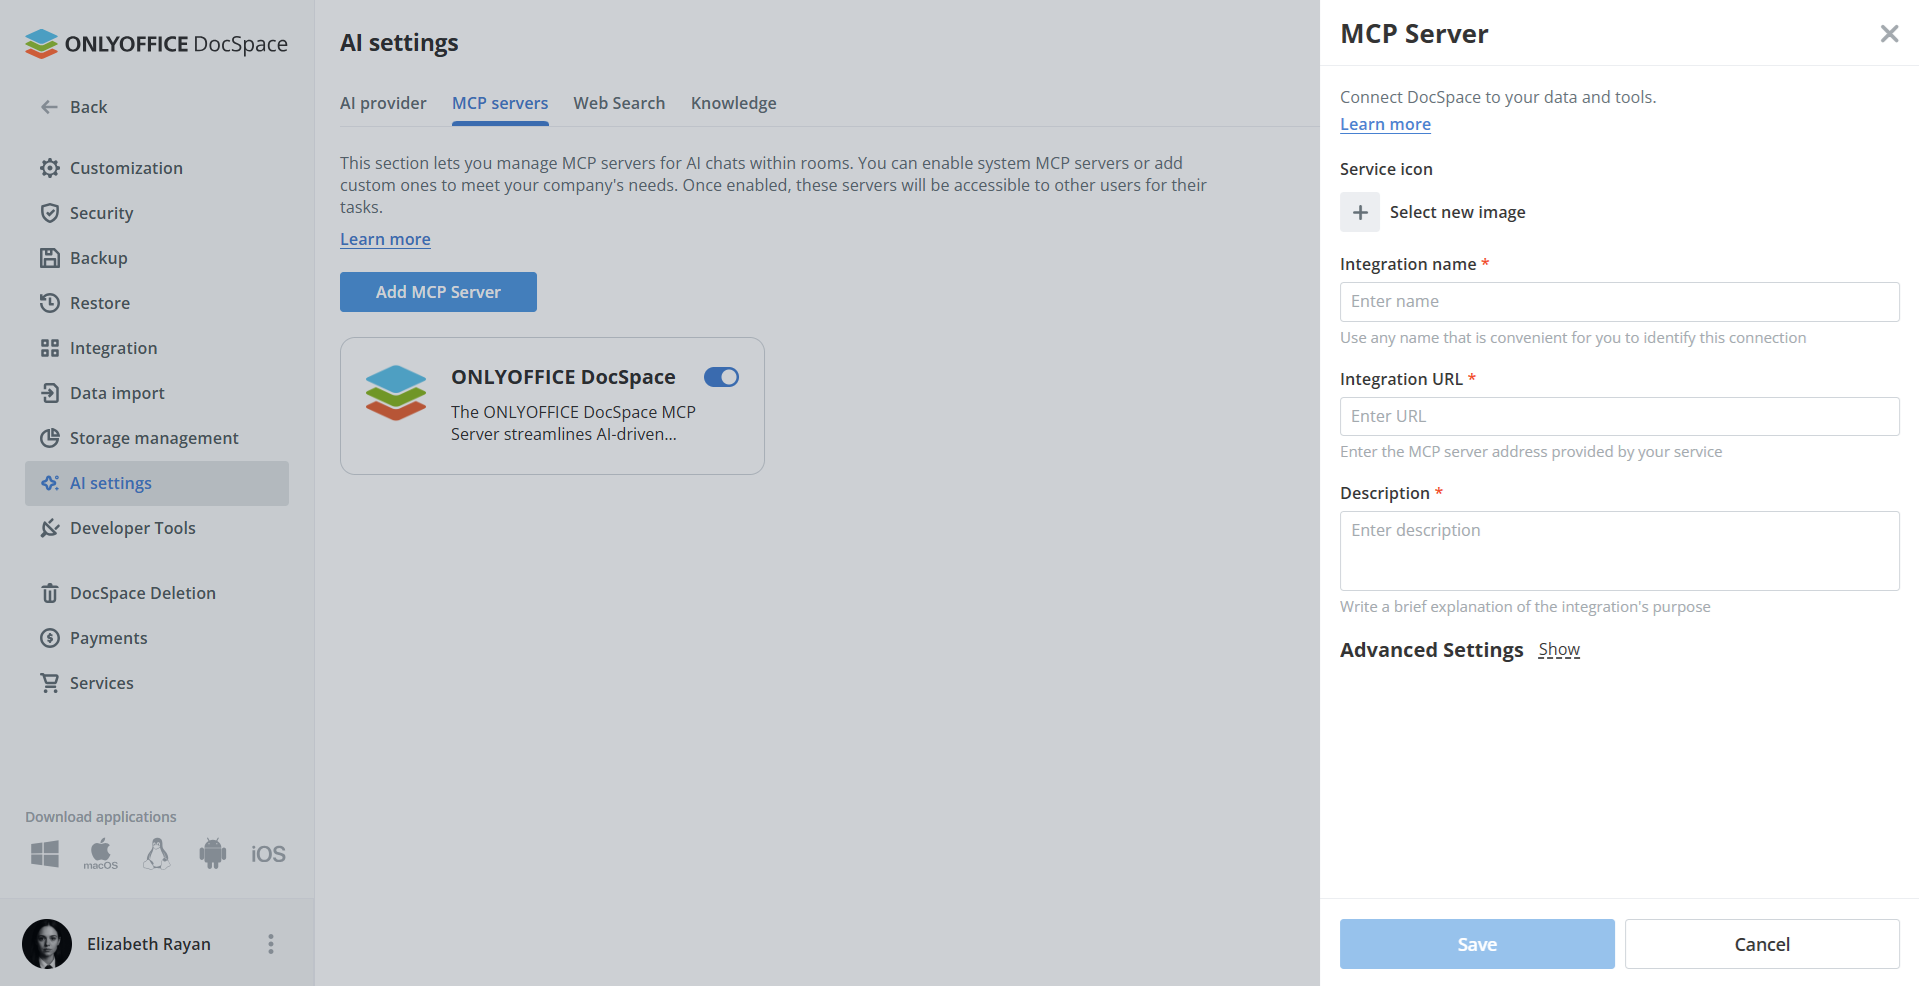Click the iOS download application icon
The image size is (1919, 986).
point(268,854)
